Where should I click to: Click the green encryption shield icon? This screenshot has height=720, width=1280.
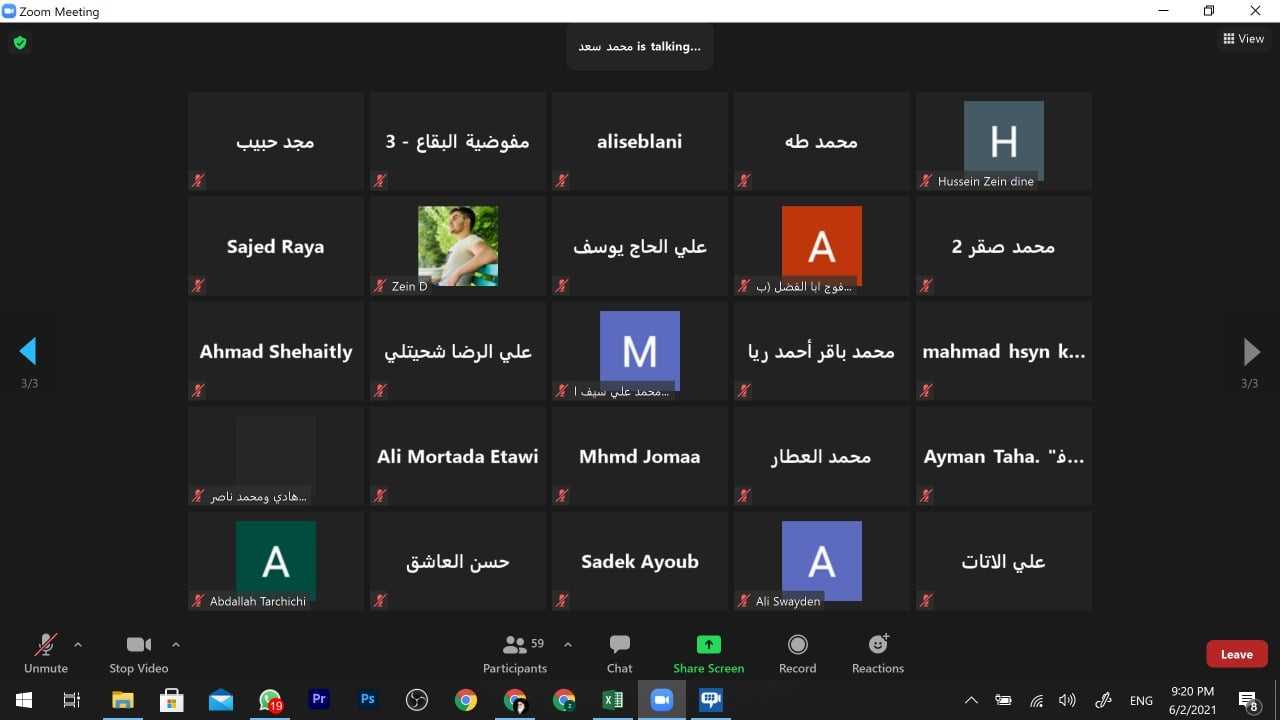[19, 43]
